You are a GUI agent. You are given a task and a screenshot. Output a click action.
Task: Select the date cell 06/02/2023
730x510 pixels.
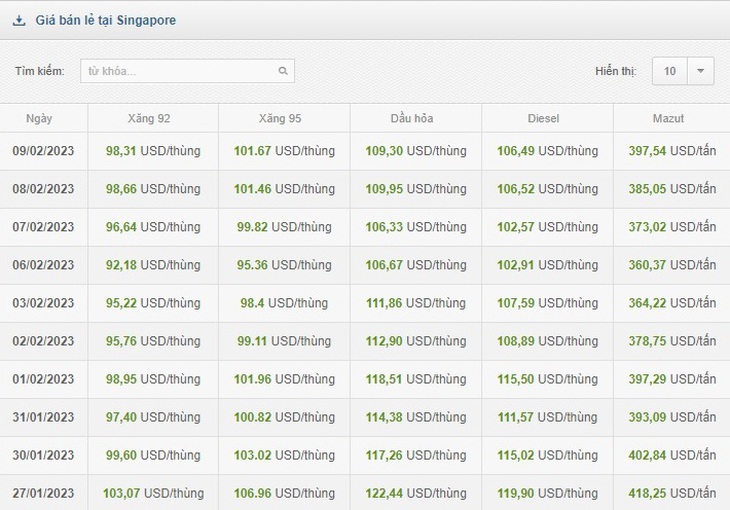point(43,265)
